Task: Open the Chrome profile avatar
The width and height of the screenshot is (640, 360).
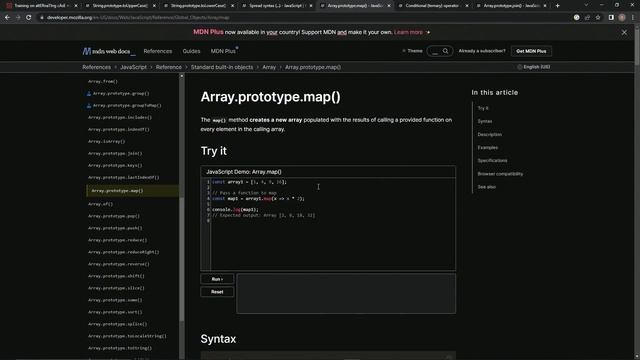Action: 622,18
